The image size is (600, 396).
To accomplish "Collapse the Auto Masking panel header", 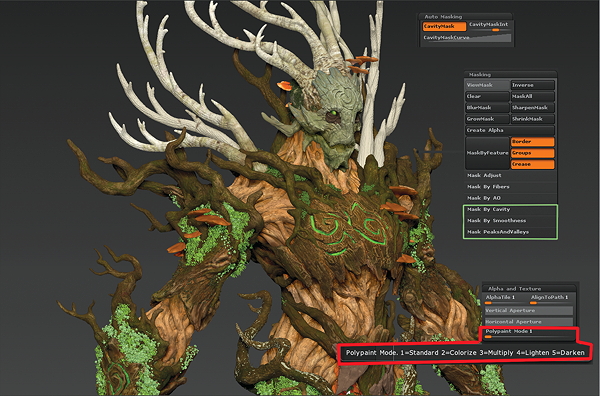I will tap(466, 16).
